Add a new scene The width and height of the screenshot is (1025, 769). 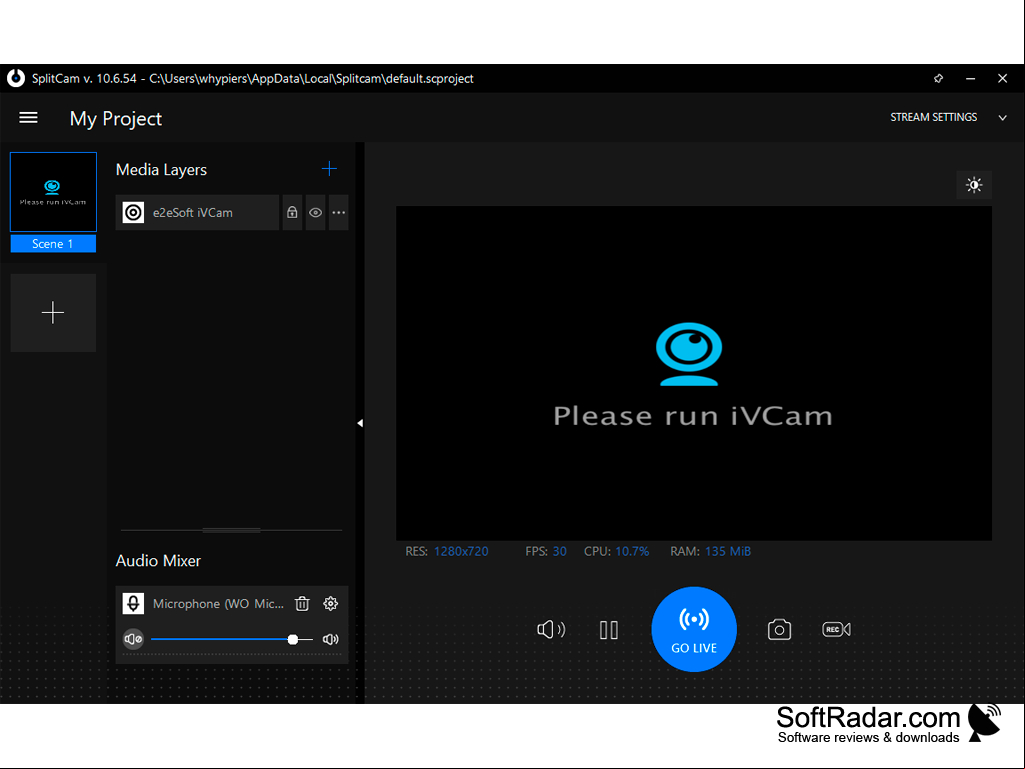coord(53,313)
